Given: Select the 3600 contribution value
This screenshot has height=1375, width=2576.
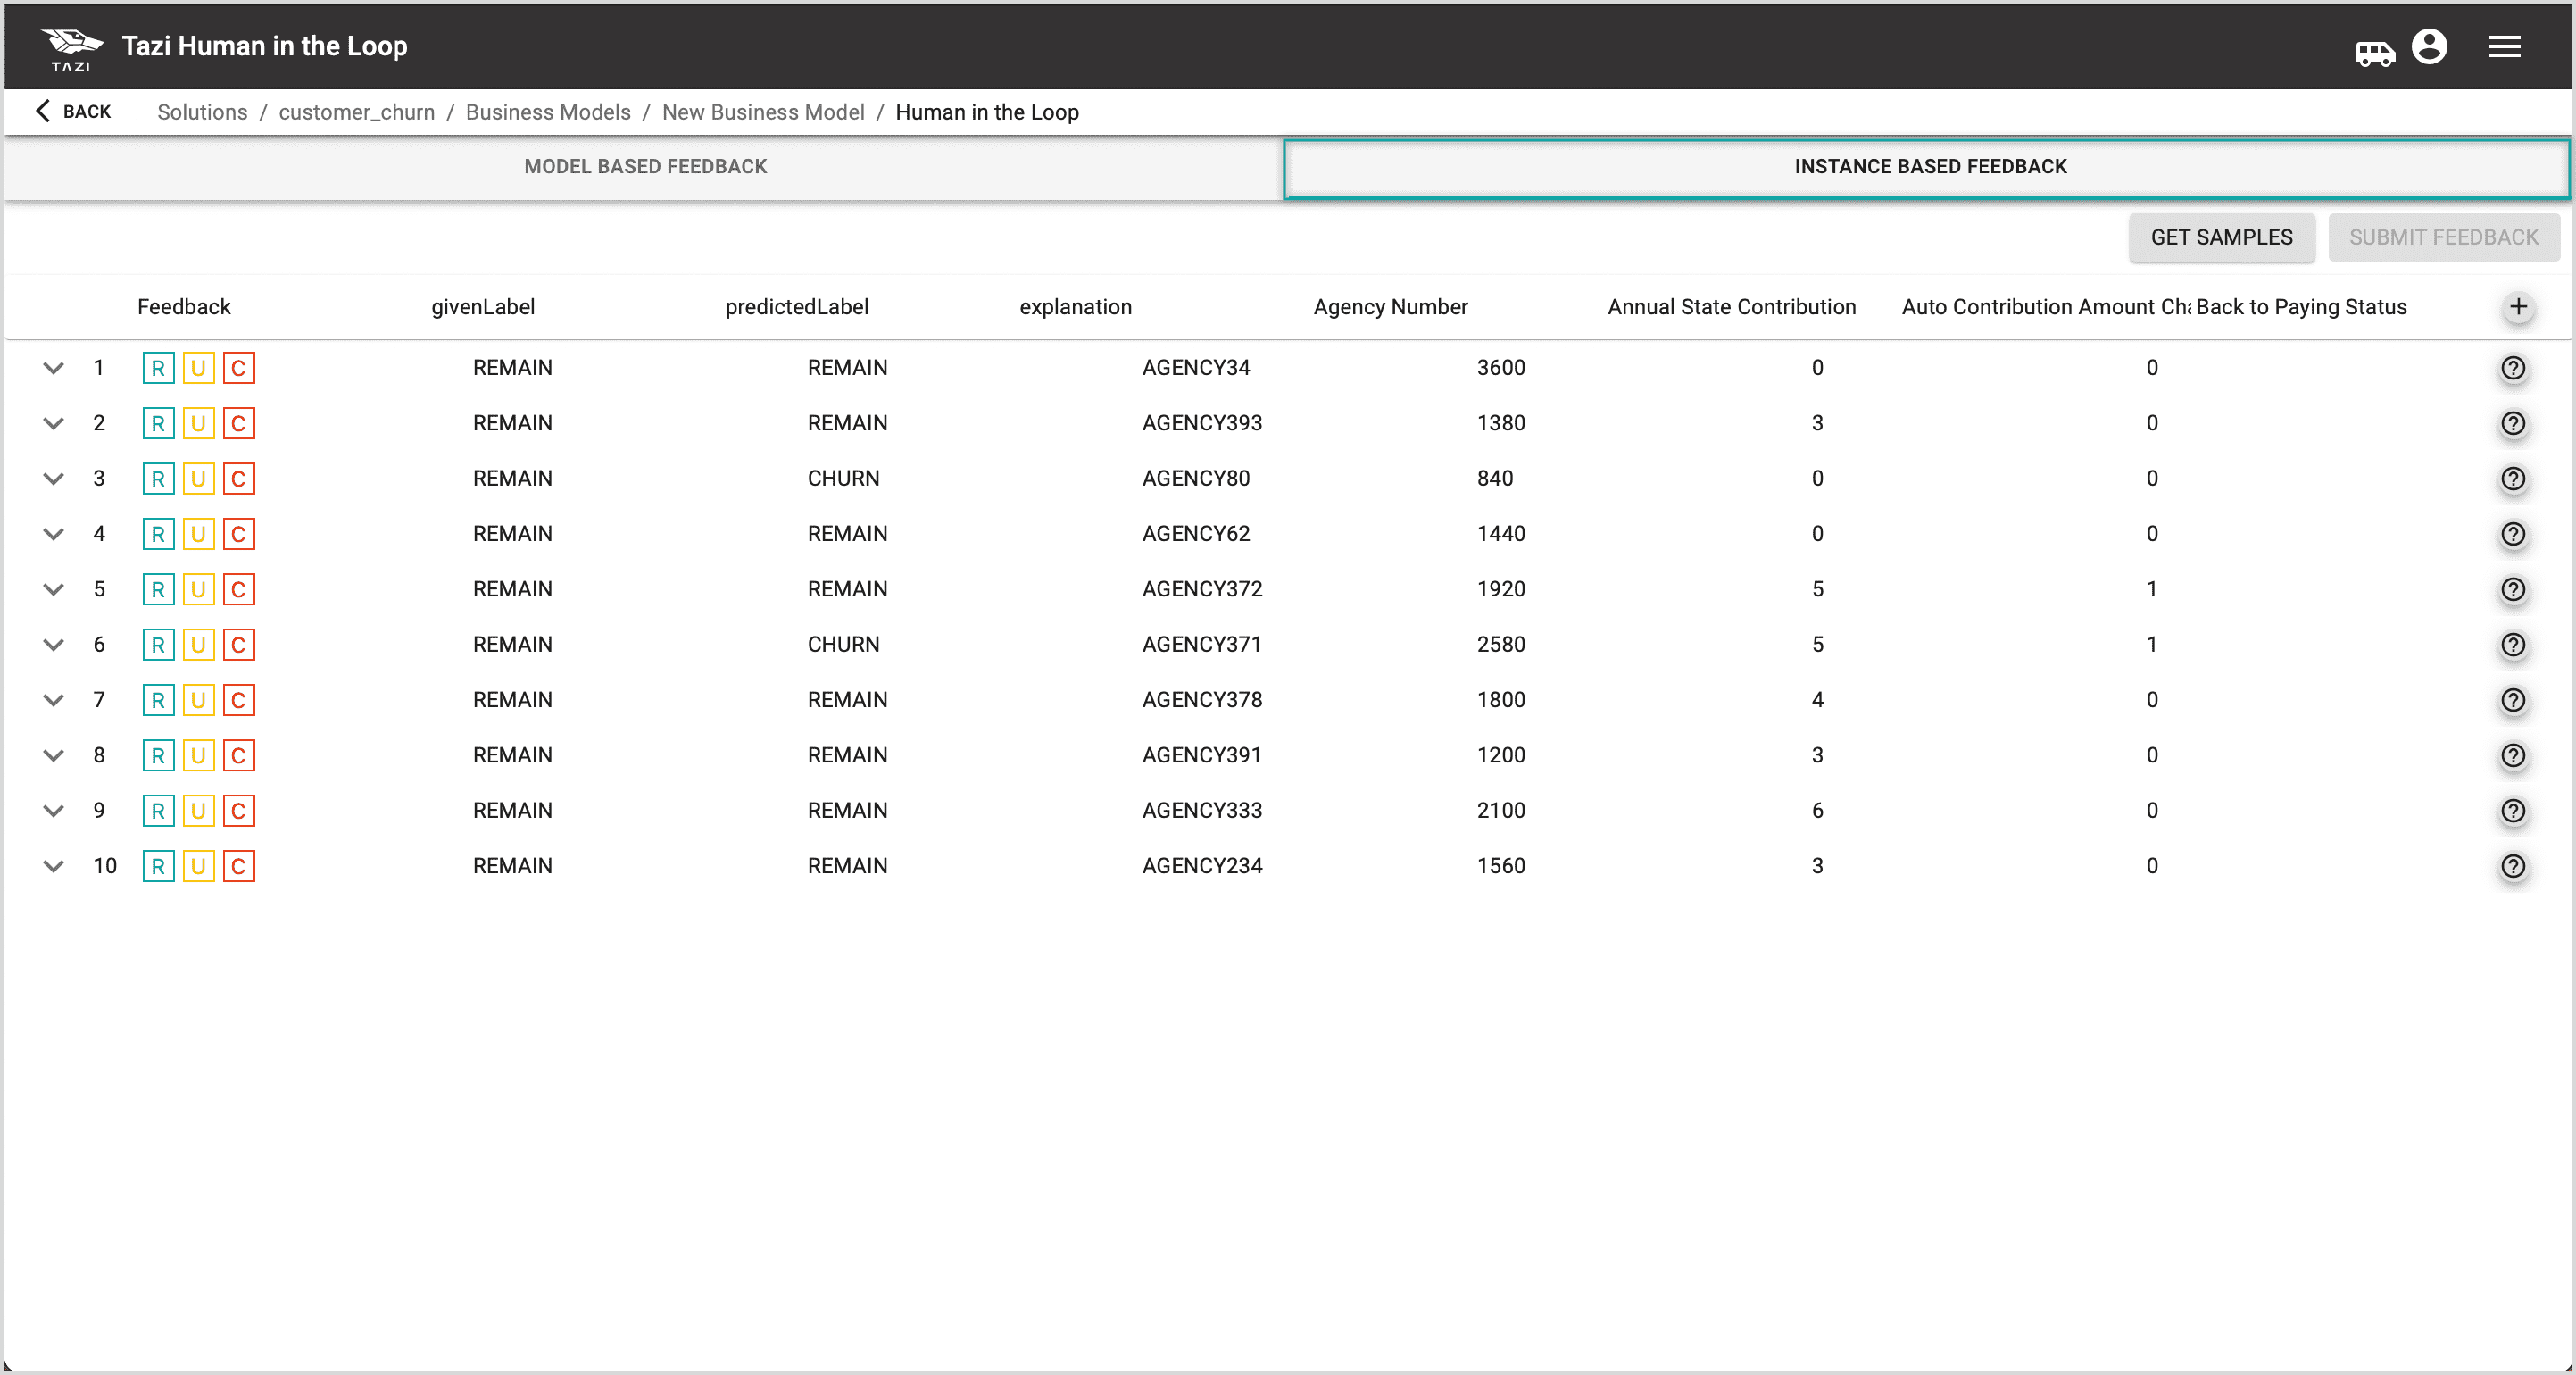Looking at the screenshot, I should click(x=1501, y=368).
